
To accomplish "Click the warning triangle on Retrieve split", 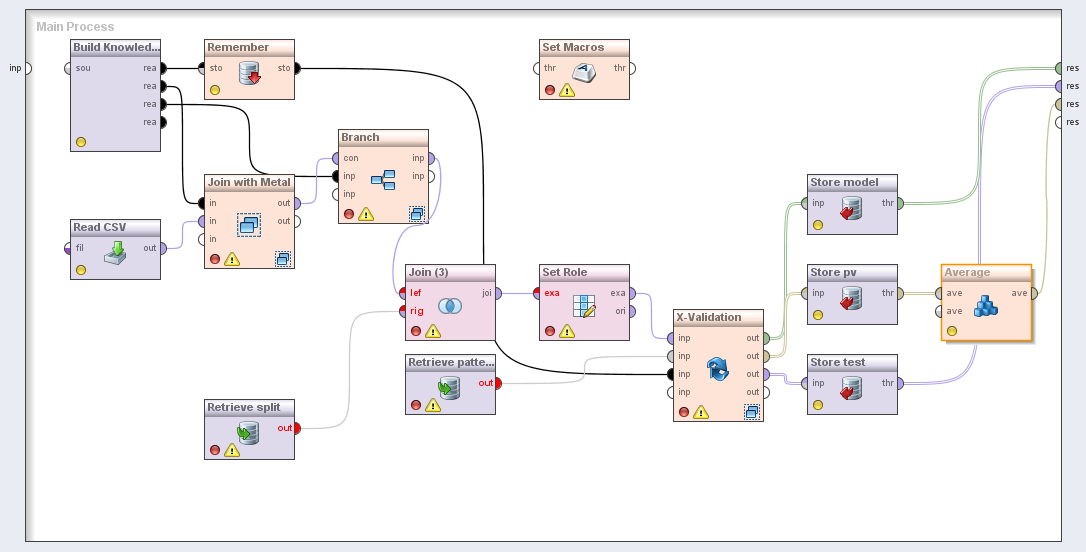I will 232,450.
